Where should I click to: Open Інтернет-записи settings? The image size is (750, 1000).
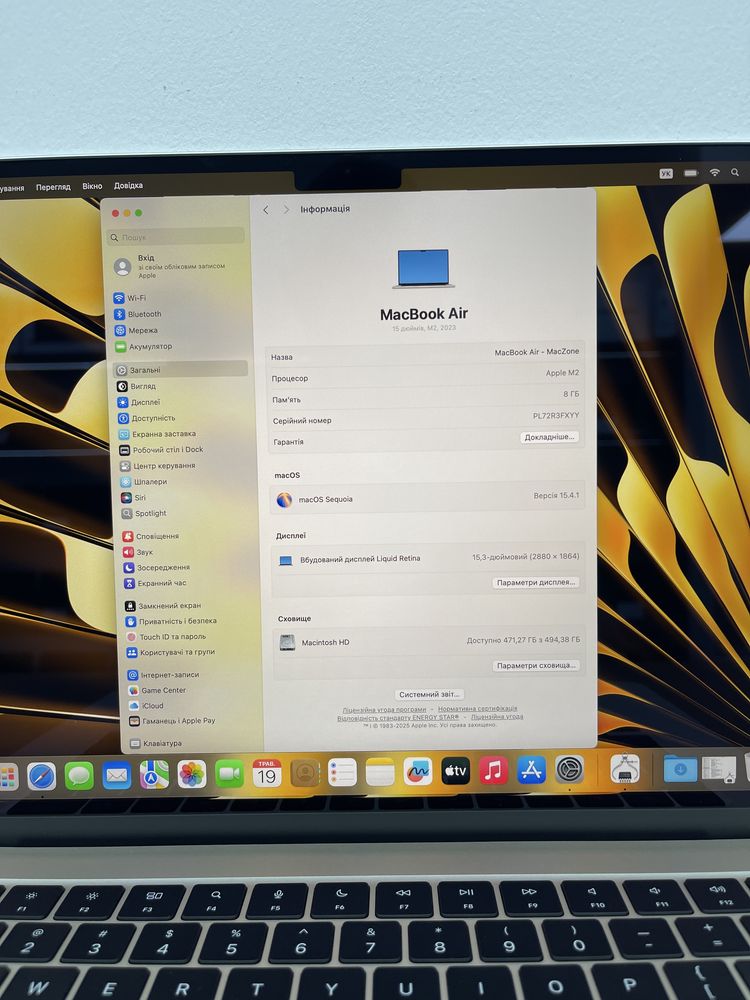click(x=163, y=675)
